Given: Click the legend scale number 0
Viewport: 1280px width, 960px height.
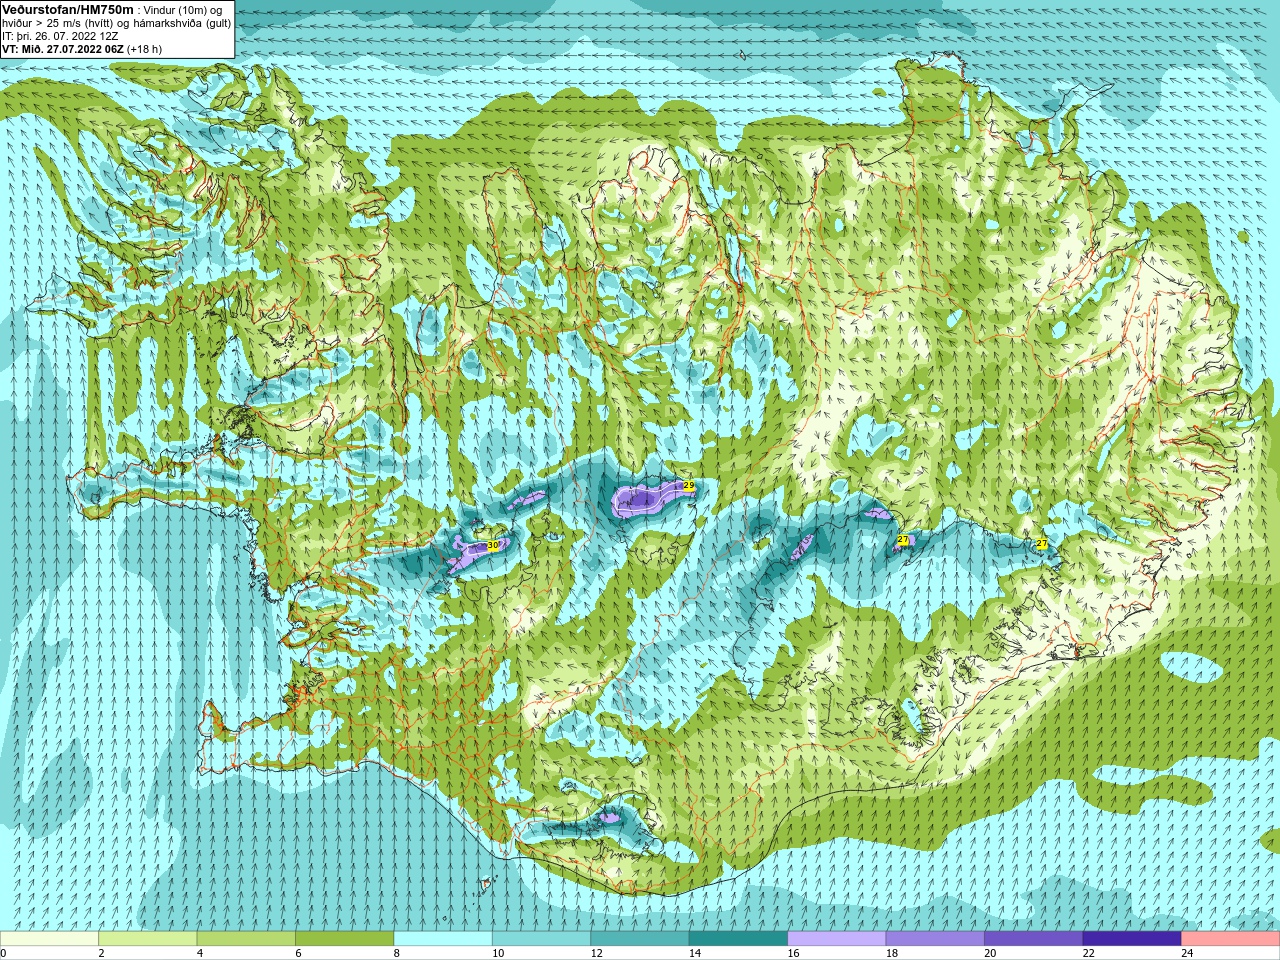Looking at the screenshot, I should coord(3,954).
